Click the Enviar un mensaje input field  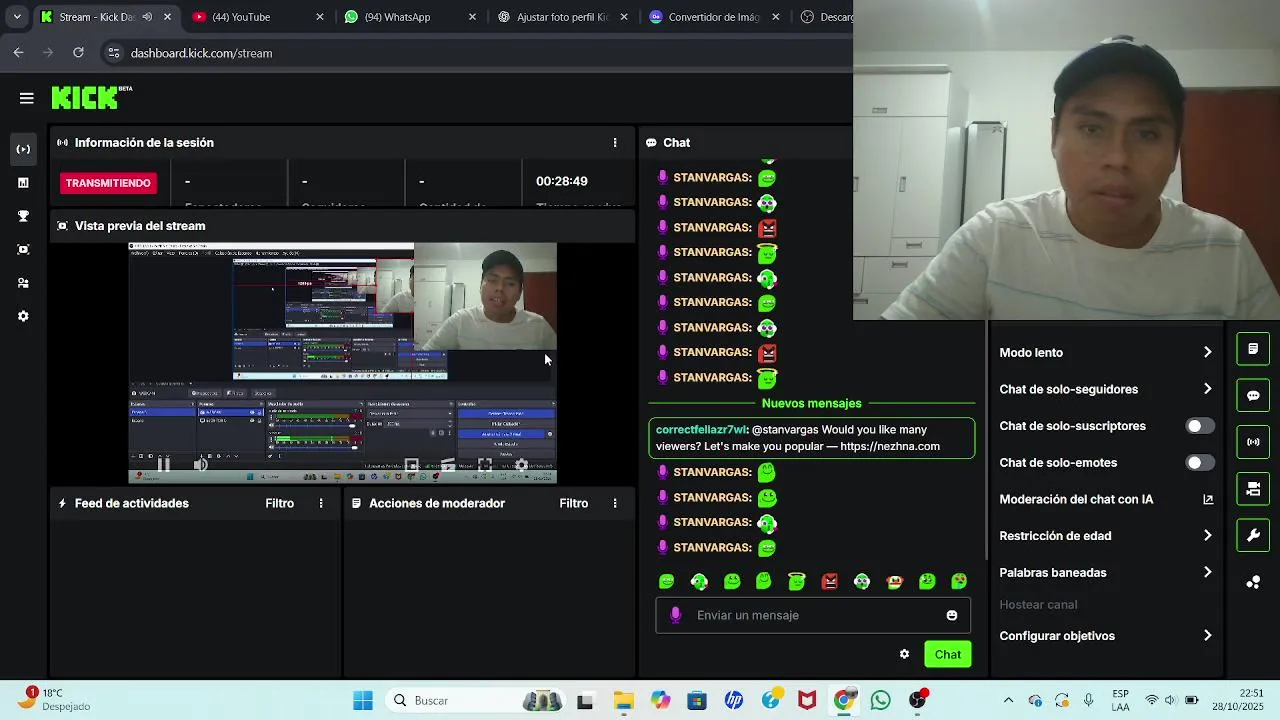(x=813, y=615)
